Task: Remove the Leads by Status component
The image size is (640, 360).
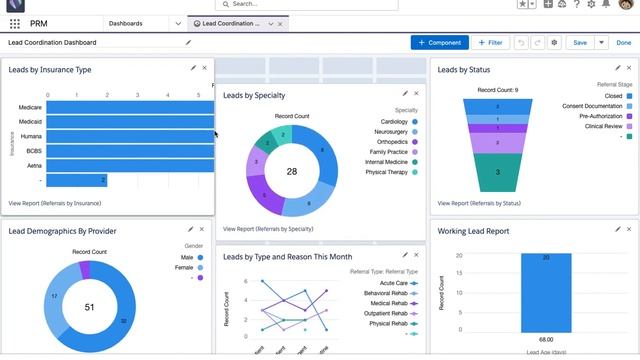Action: 629,68
